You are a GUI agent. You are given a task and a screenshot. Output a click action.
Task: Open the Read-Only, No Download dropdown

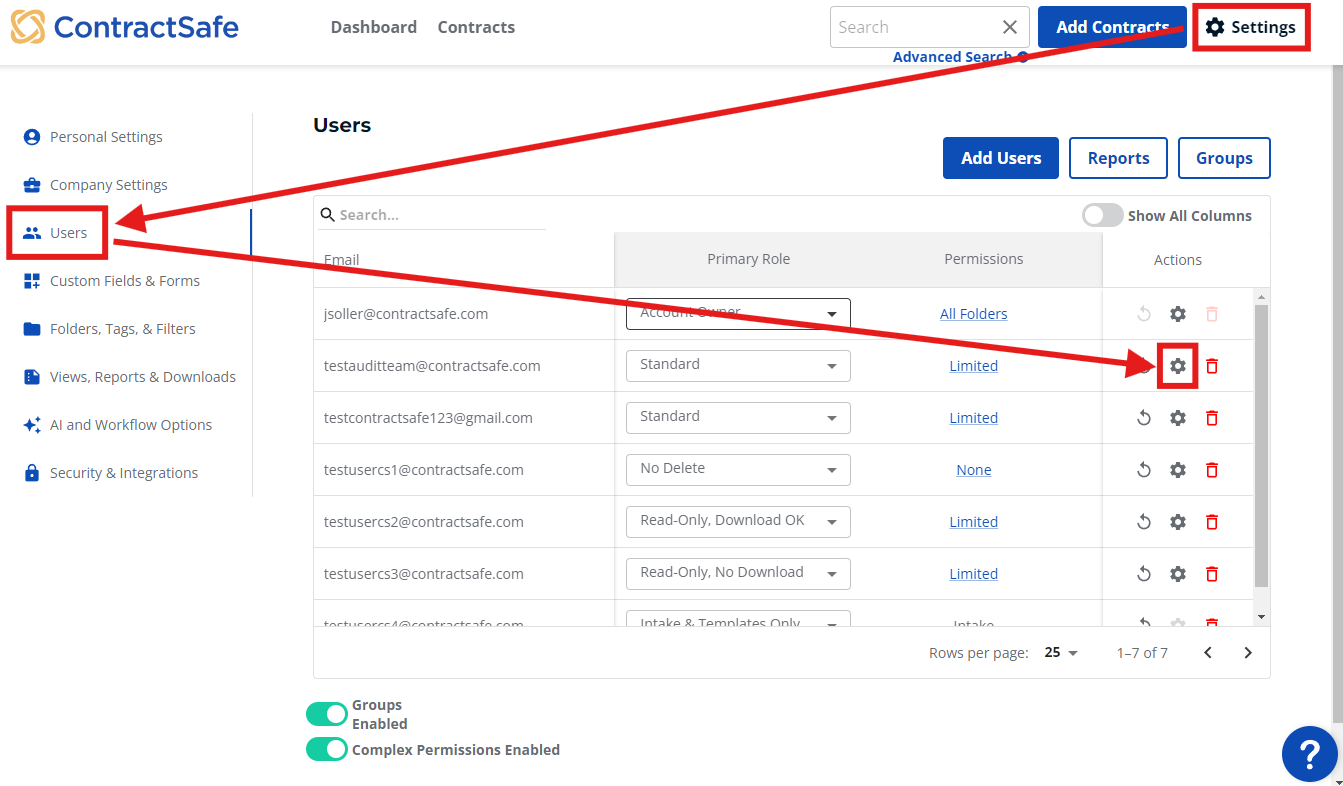tap(738, 574)
